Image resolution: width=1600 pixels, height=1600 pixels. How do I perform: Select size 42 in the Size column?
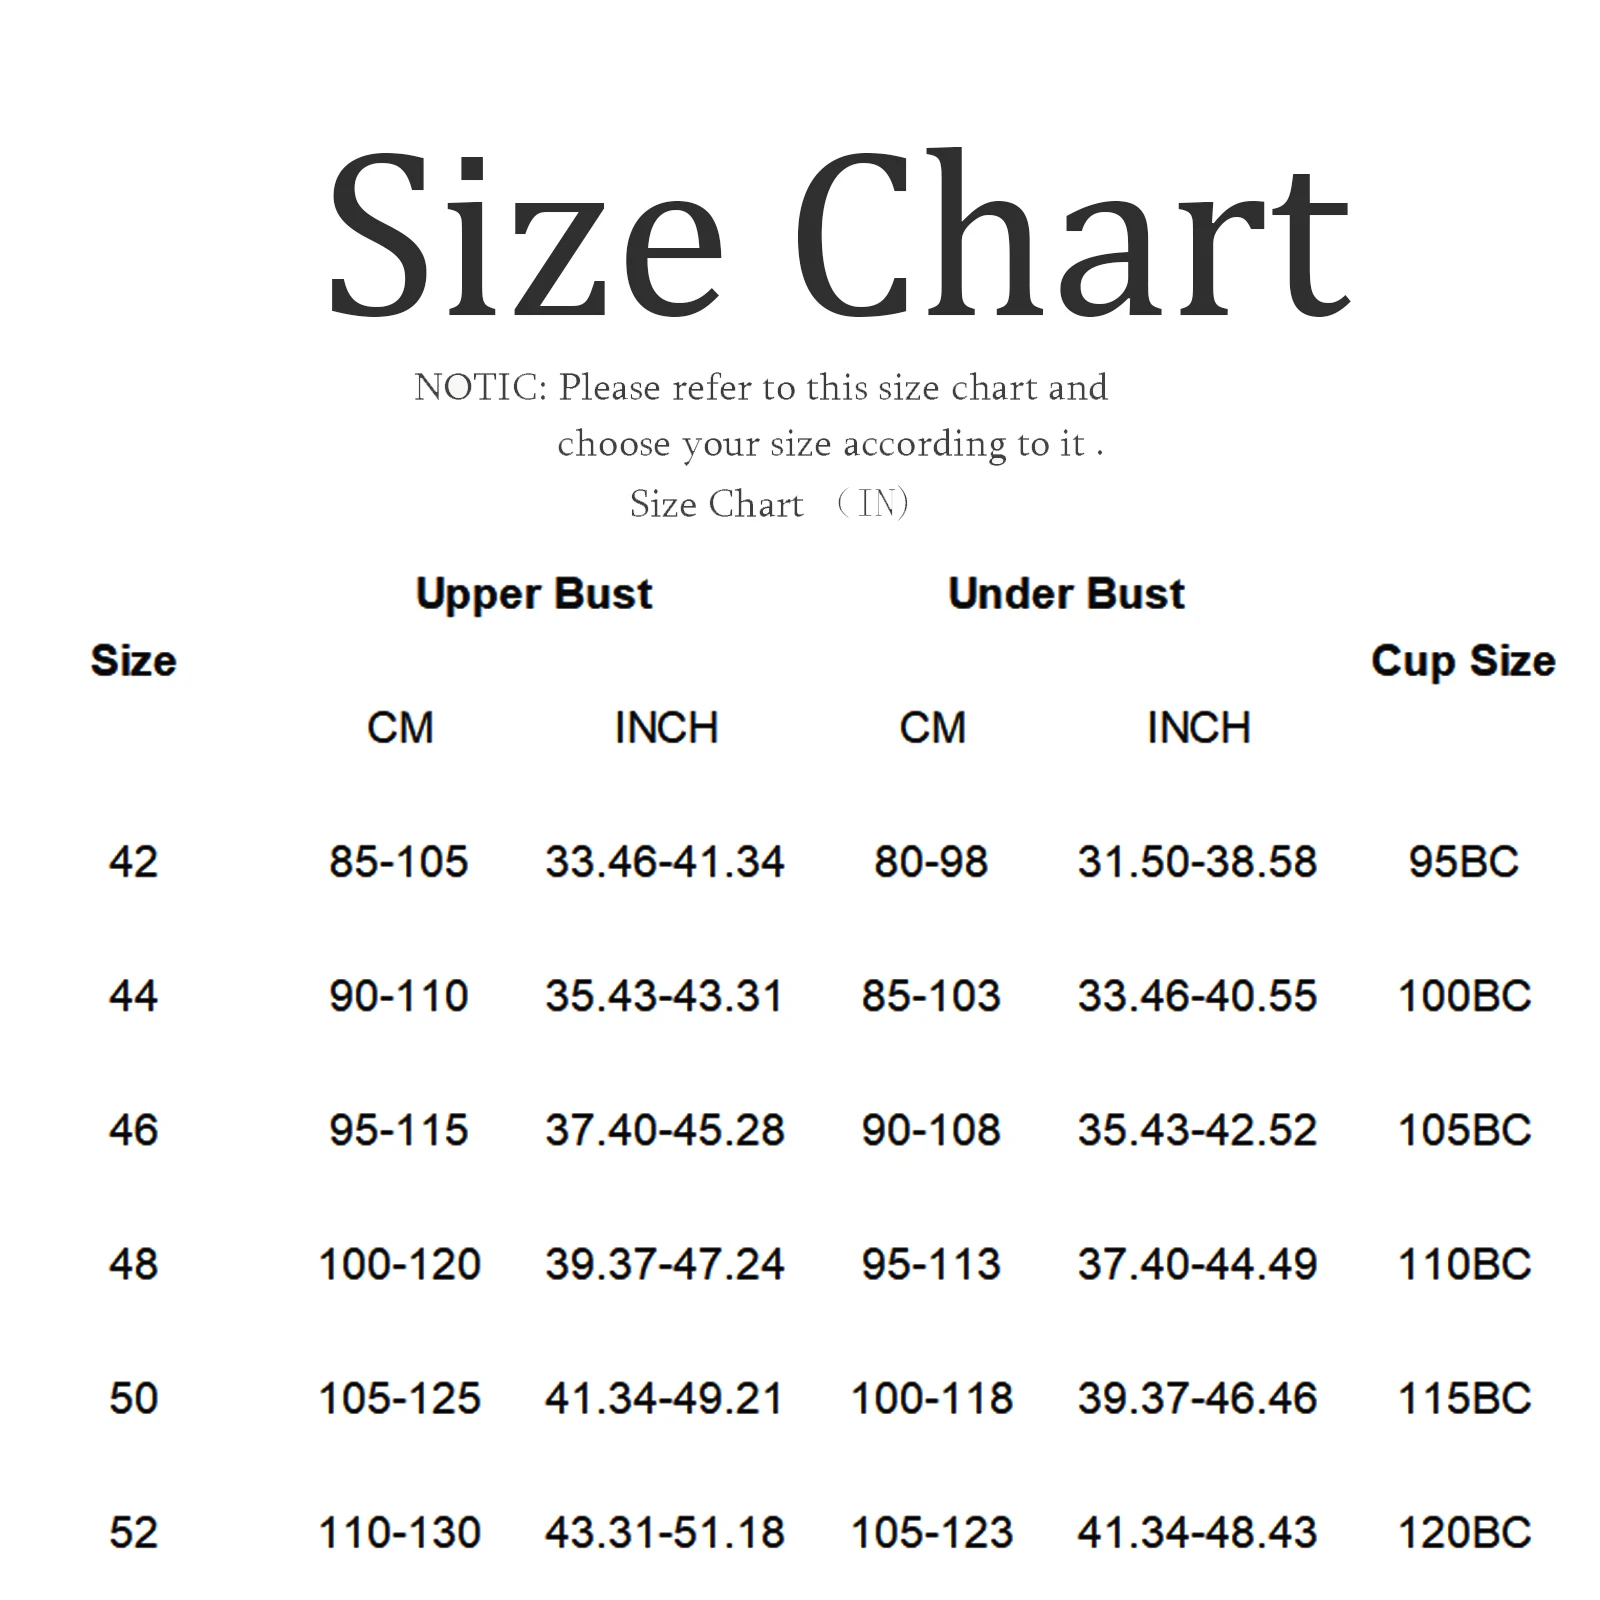[133, 862]
